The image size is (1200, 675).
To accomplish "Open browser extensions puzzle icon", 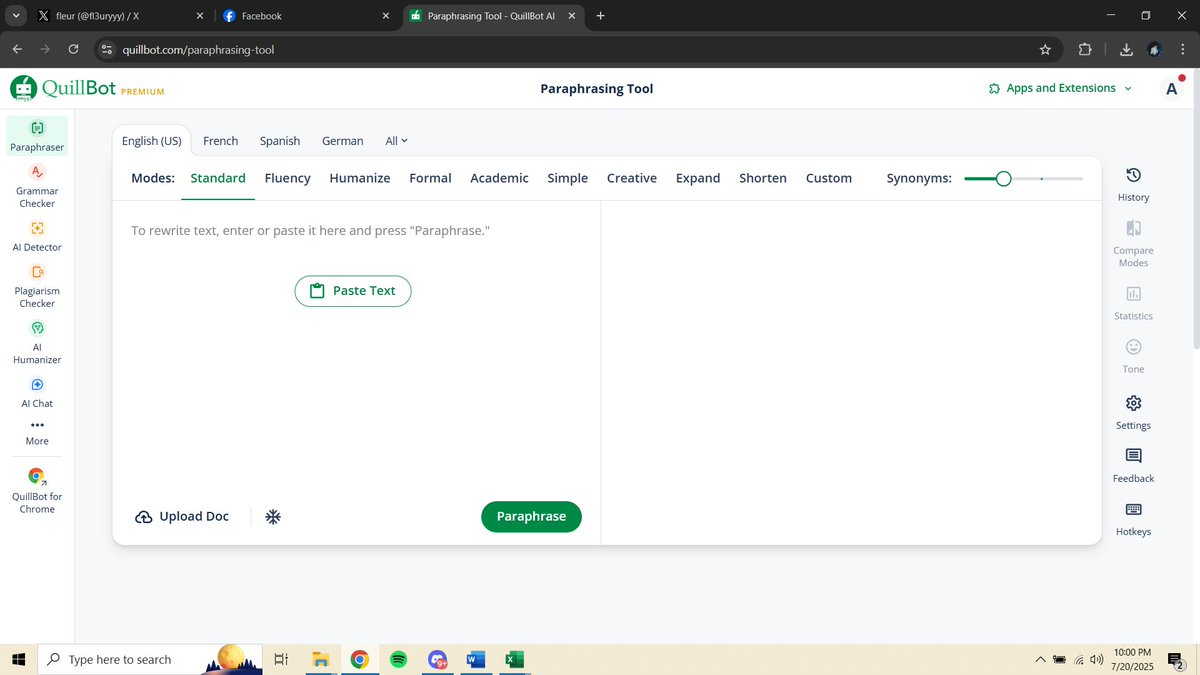I will pos(1085,49).
